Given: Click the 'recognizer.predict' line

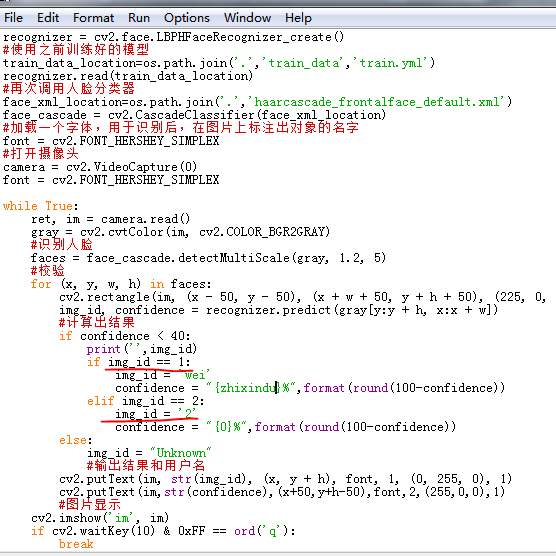Looking at the screenshot, I should tap(278, 310).
